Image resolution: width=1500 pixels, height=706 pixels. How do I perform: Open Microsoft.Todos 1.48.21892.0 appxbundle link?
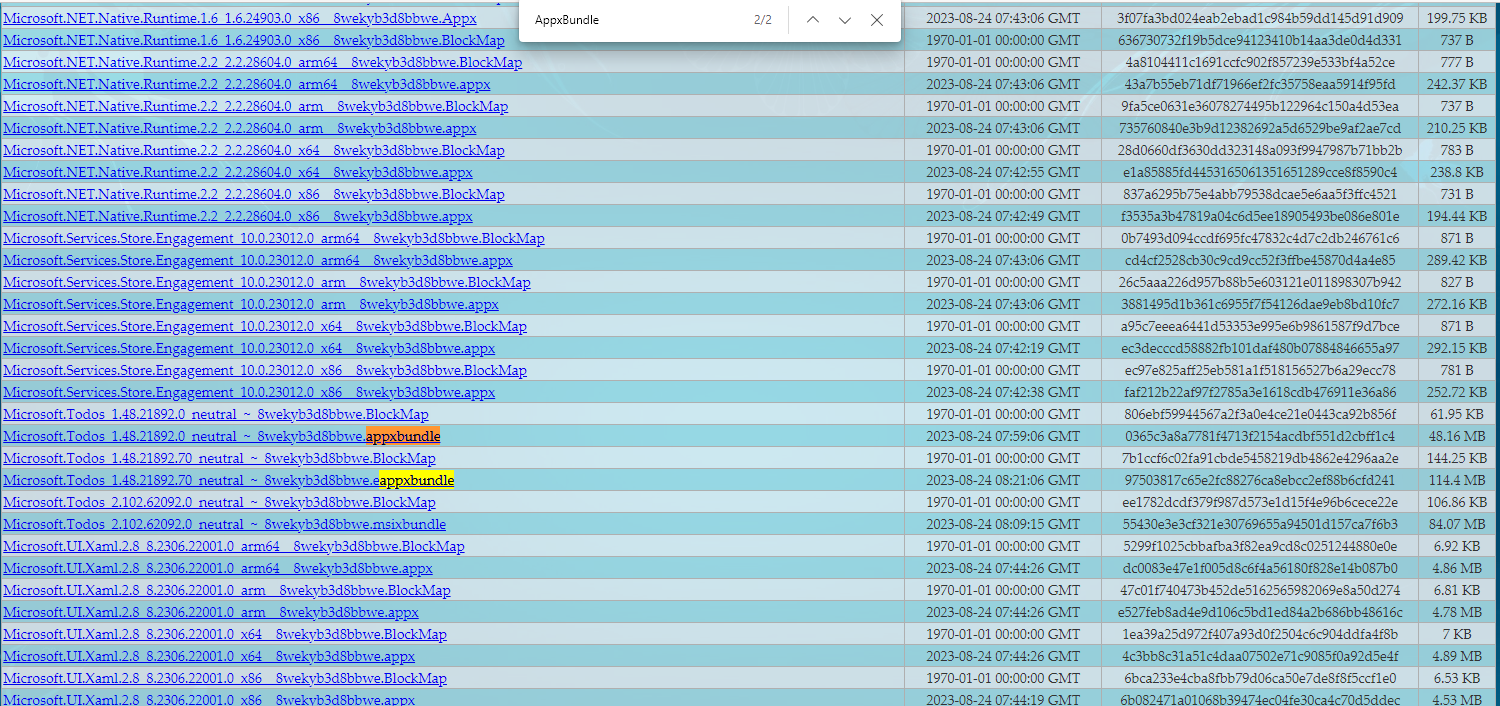pyautogui.click(x=221, y=436)
